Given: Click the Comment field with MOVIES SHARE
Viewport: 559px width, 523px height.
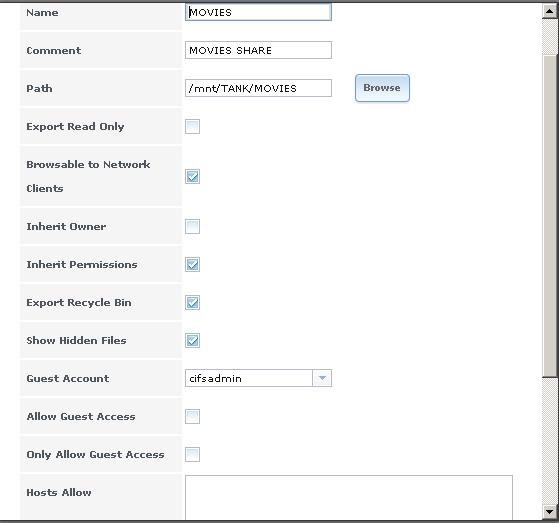Looking at the screenshot, I should 258,50.
